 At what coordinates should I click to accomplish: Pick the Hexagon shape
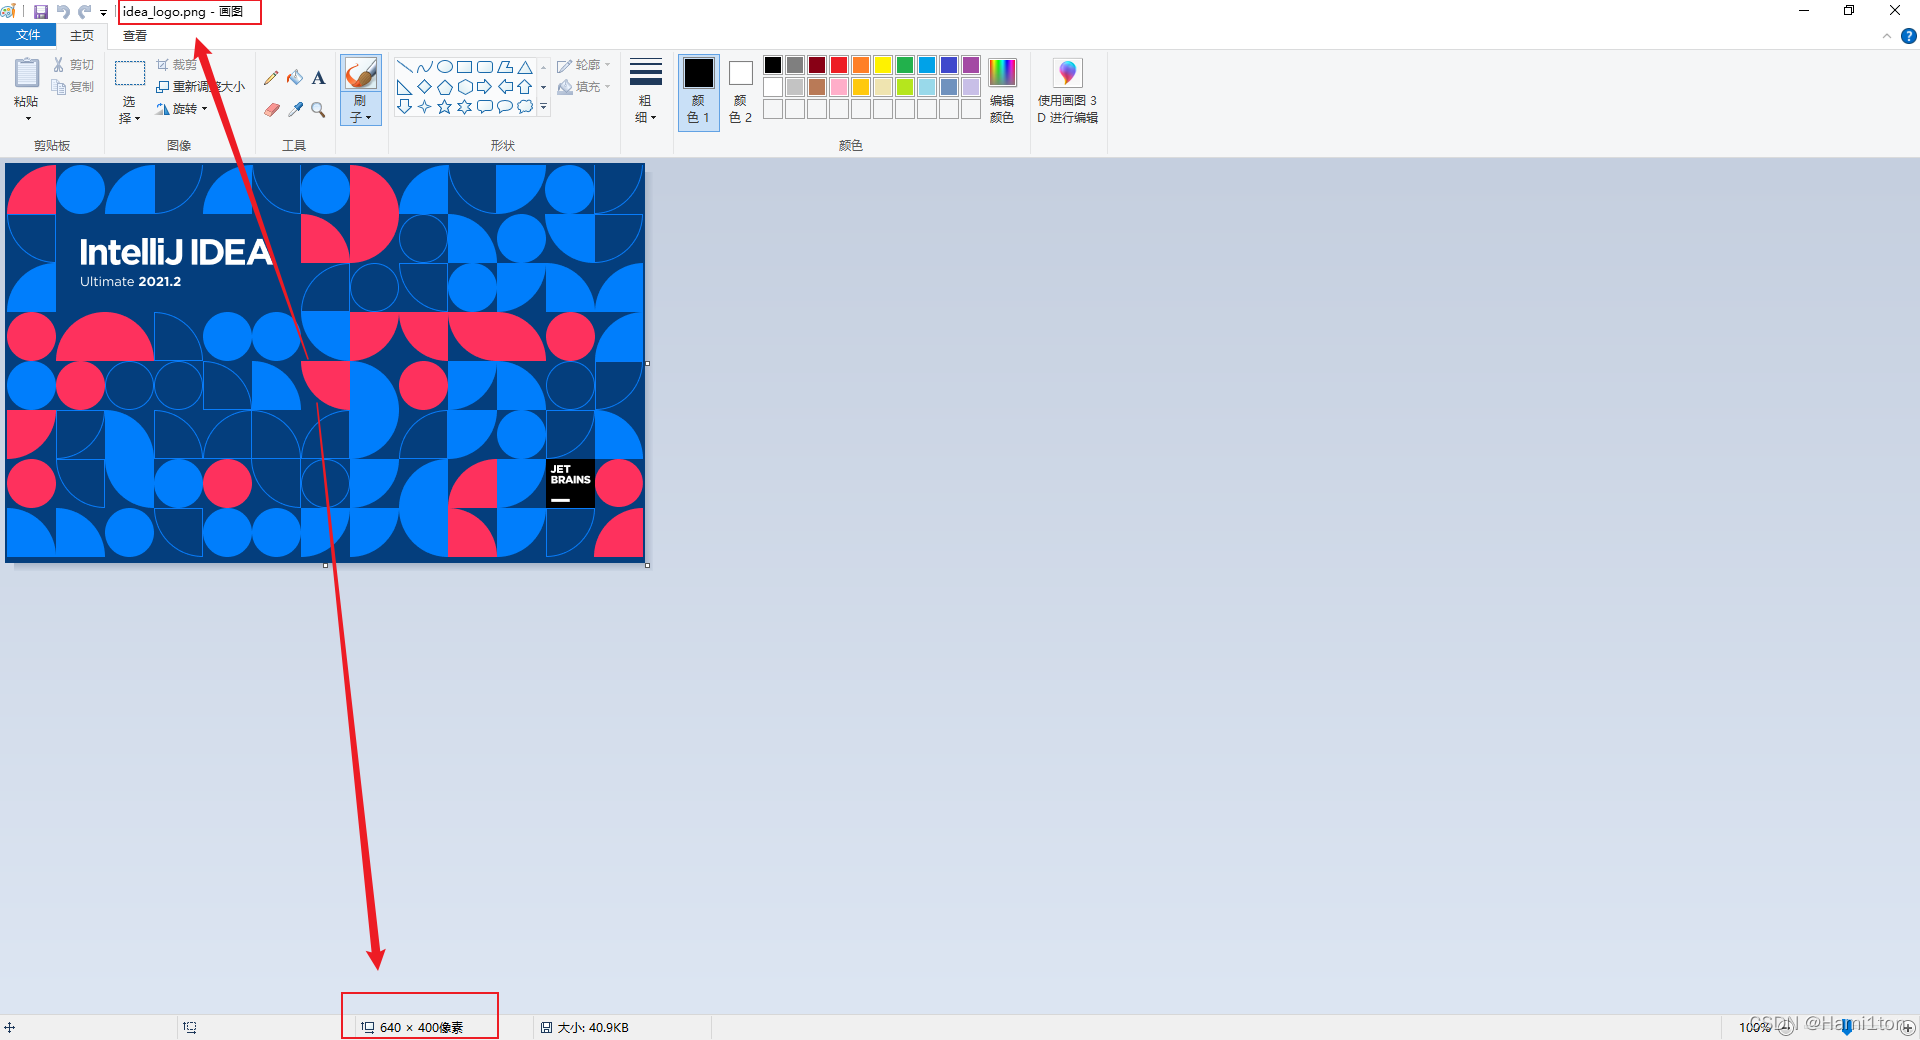[464, 87]
